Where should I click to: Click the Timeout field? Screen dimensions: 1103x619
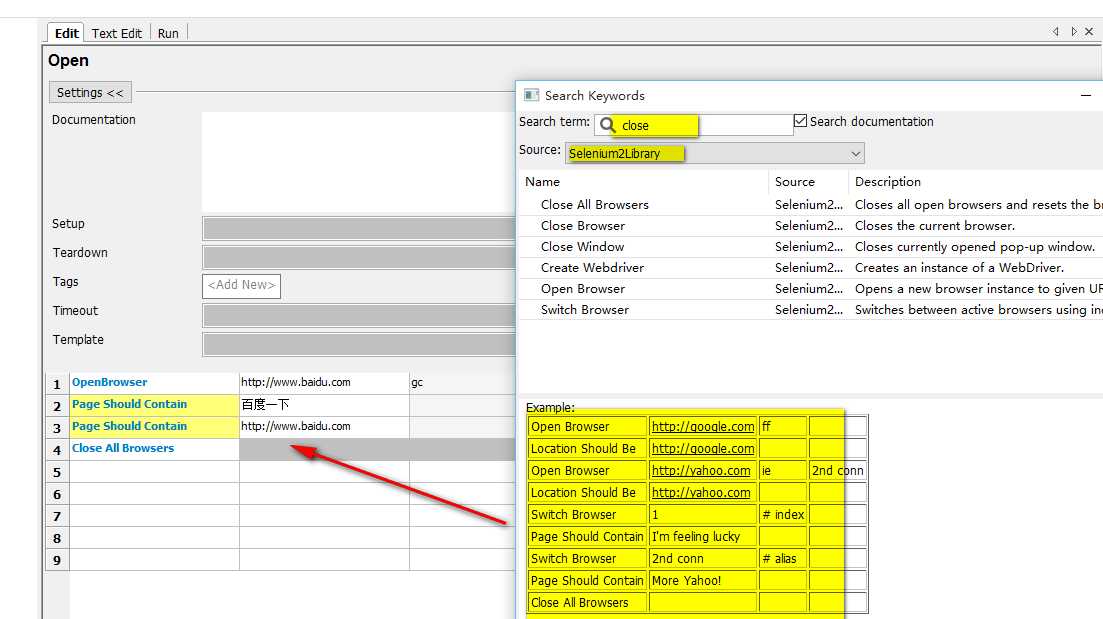359,315
